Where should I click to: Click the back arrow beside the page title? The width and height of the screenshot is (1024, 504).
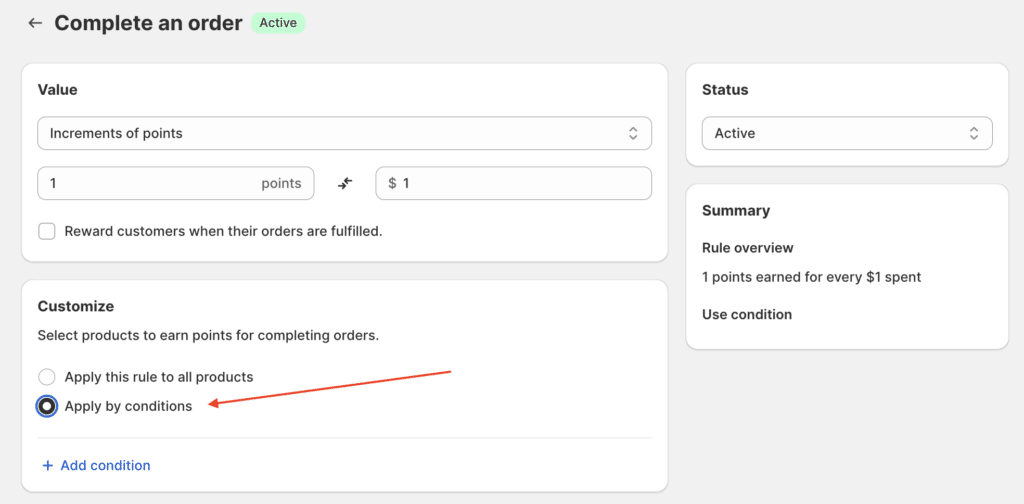tap(35, 23)
